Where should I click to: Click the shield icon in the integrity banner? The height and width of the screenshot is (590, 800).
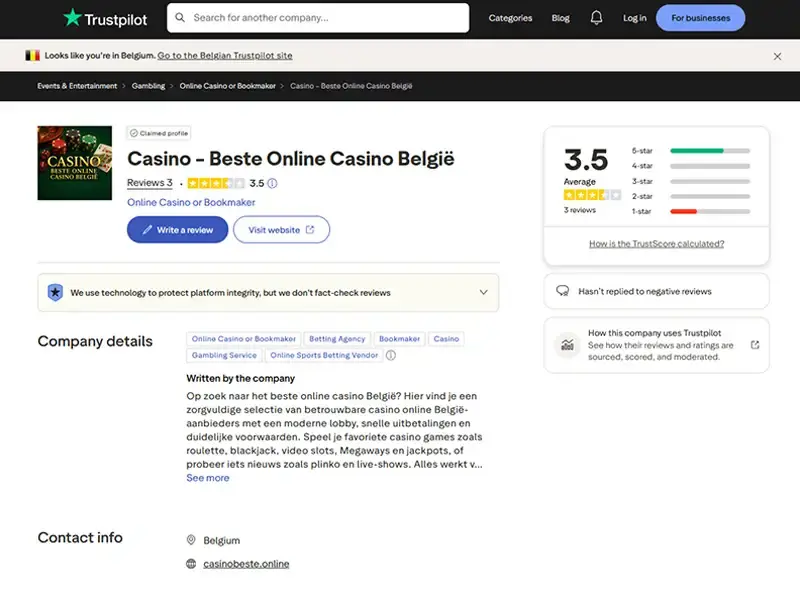point(53,292)
